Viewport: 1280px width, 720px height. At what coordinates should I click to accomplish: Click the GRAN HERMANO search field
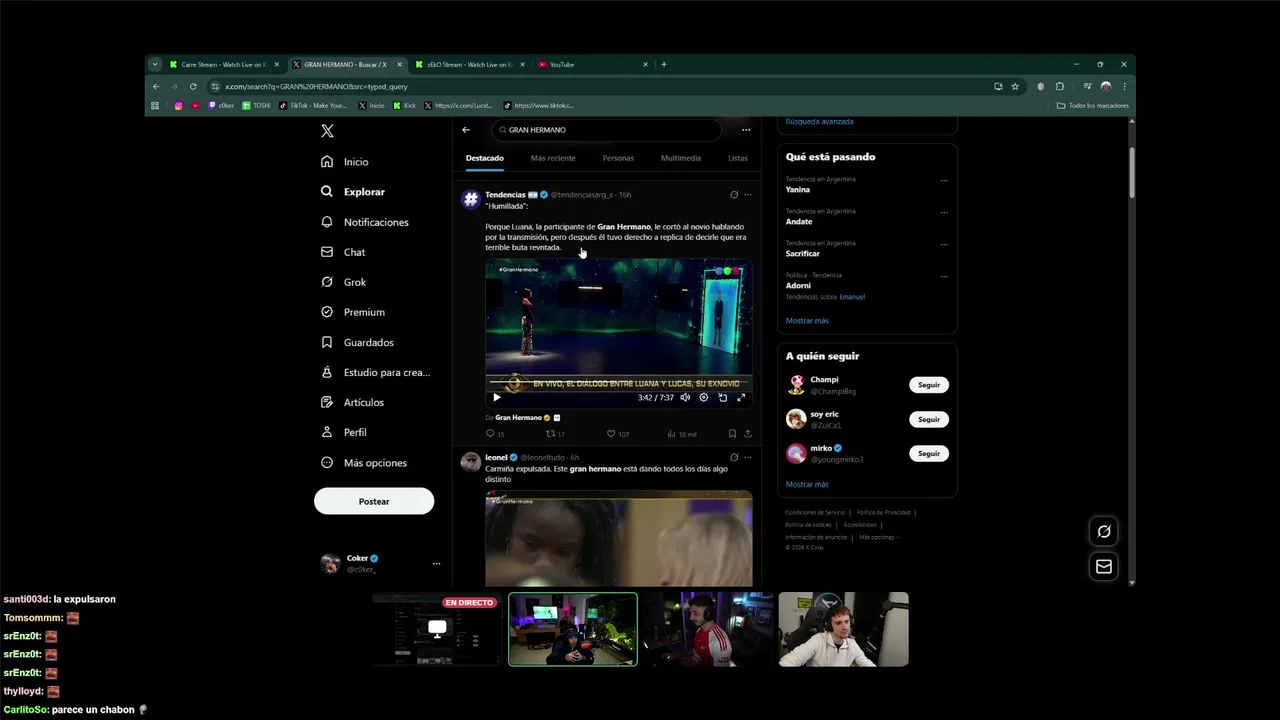pyautogui.click(x=606, y=130)
